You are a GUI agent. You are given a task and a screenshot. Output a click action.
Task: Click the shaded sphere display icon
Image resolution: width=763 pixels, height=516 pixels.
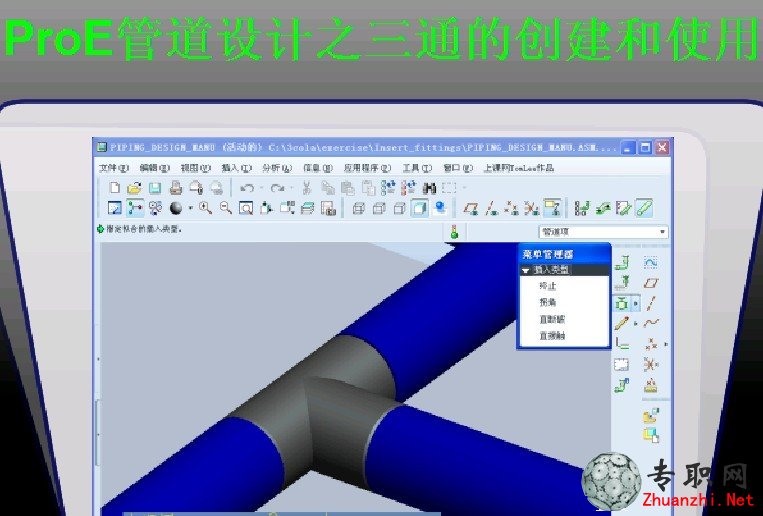click(176, 208)
